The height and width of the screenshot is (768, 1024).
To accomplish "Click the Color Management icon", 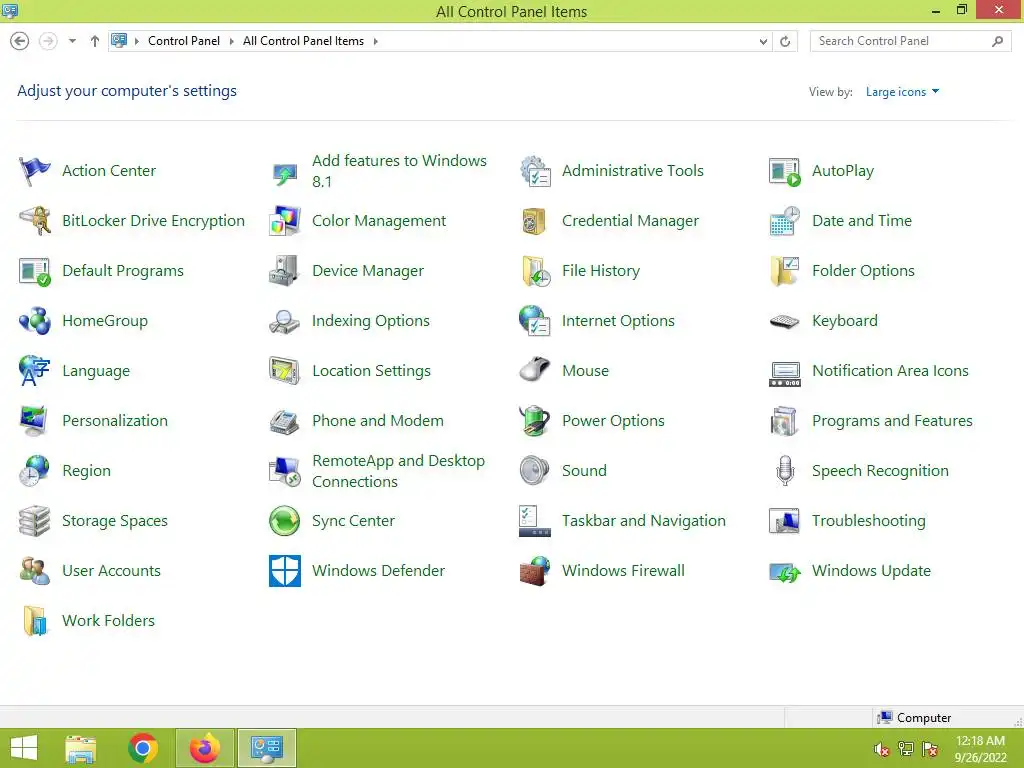I will coord(285,221).
